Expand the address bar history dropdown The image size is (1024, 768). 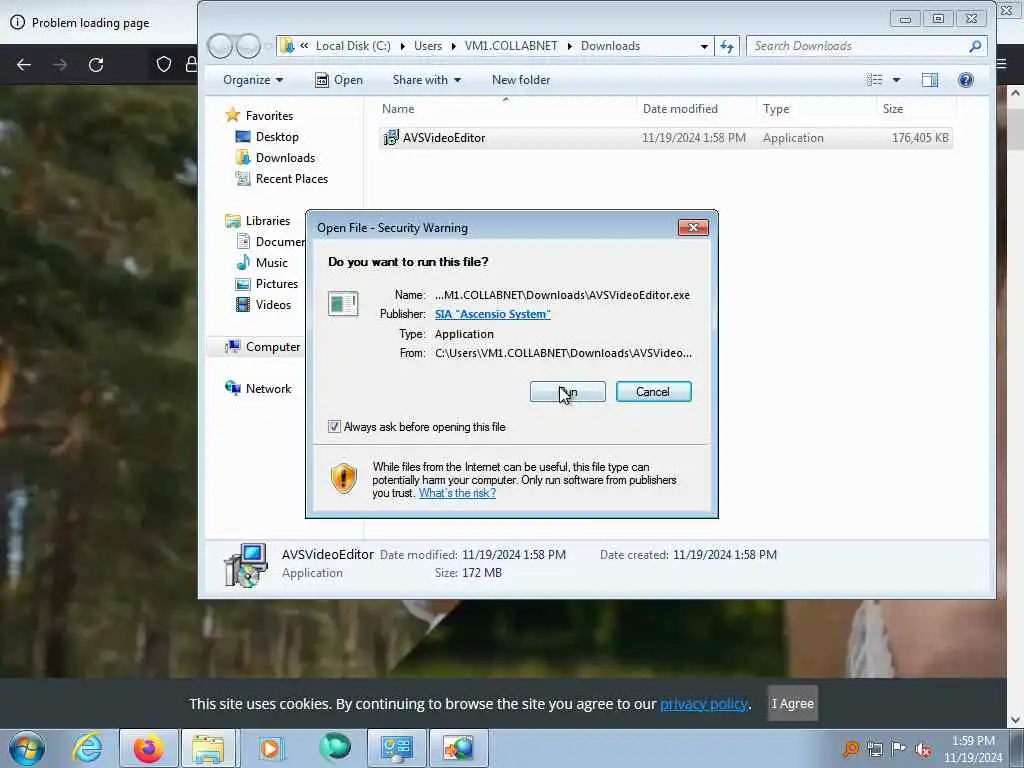point(703,46)
